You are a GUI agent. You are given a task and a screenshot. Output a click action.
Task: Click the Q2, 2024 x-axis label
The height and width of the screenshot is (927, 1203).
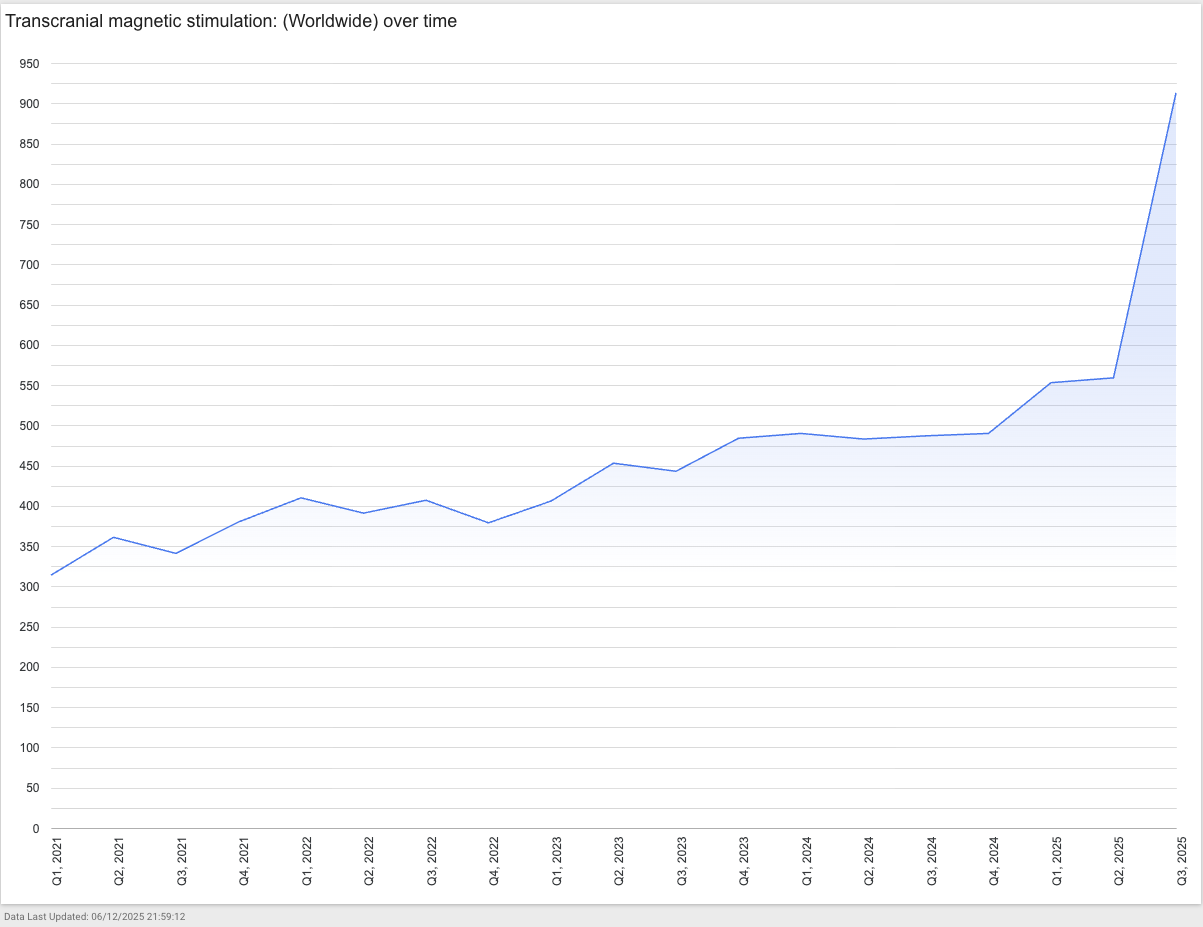click(869, 861)
